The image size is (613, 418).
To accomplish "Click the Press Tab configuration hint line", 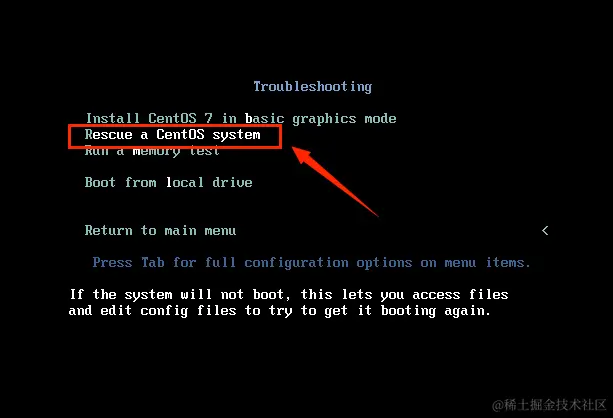I will pyautogui.click(x=311, y=263).
